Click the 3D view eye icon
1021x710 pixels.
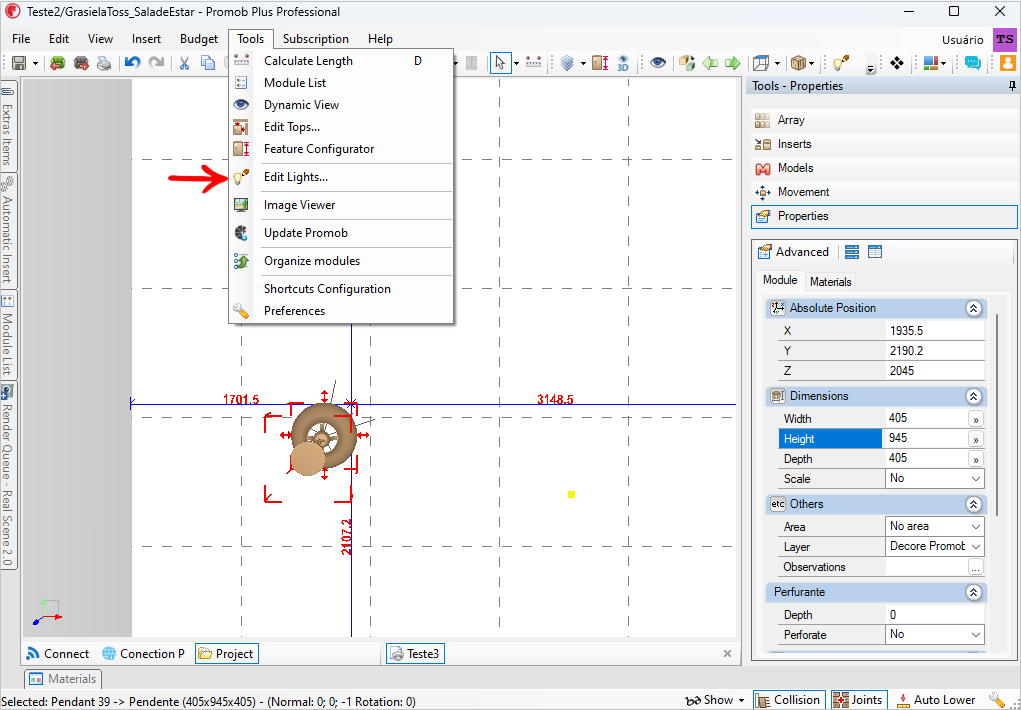pyautogui.click(x=623, y=63)
